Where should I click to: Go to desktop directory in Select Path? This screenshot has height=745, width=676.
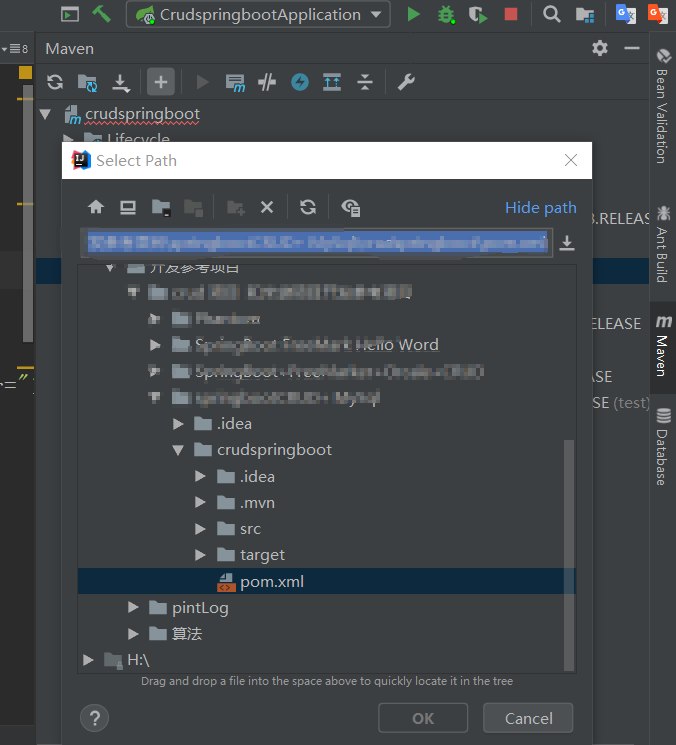pos(128,208)
